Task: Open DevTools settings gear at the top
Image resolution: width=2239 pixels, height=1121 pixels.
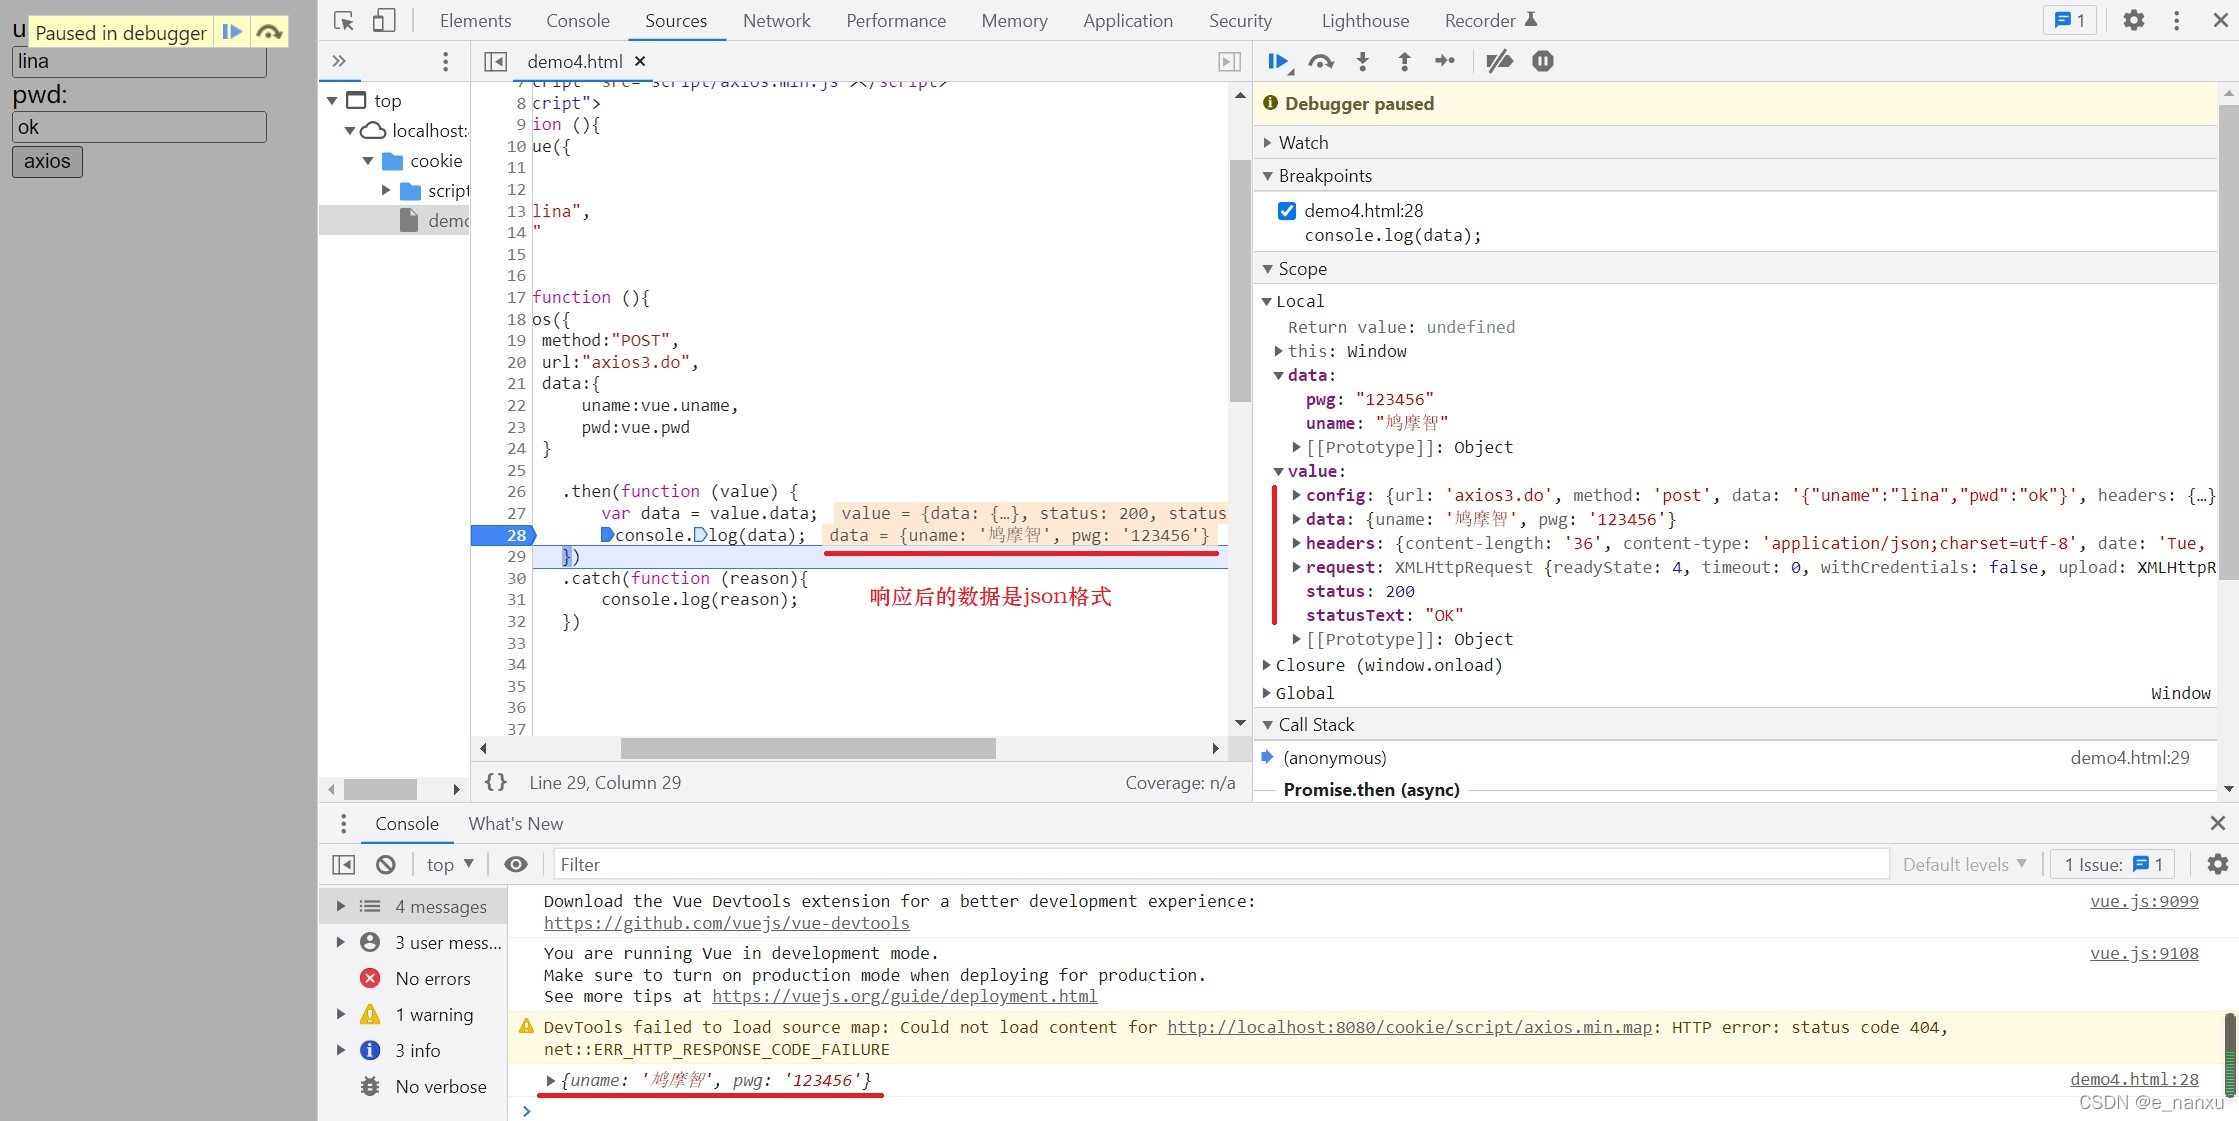Action: point(2134,21)
